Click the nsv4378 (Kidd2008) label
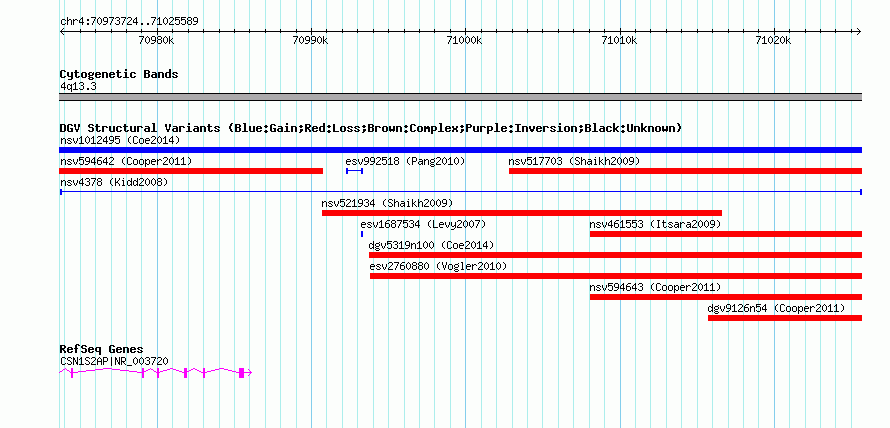This screenshot has width=890, height=428. pyautogui.click(x=114, y=182)
